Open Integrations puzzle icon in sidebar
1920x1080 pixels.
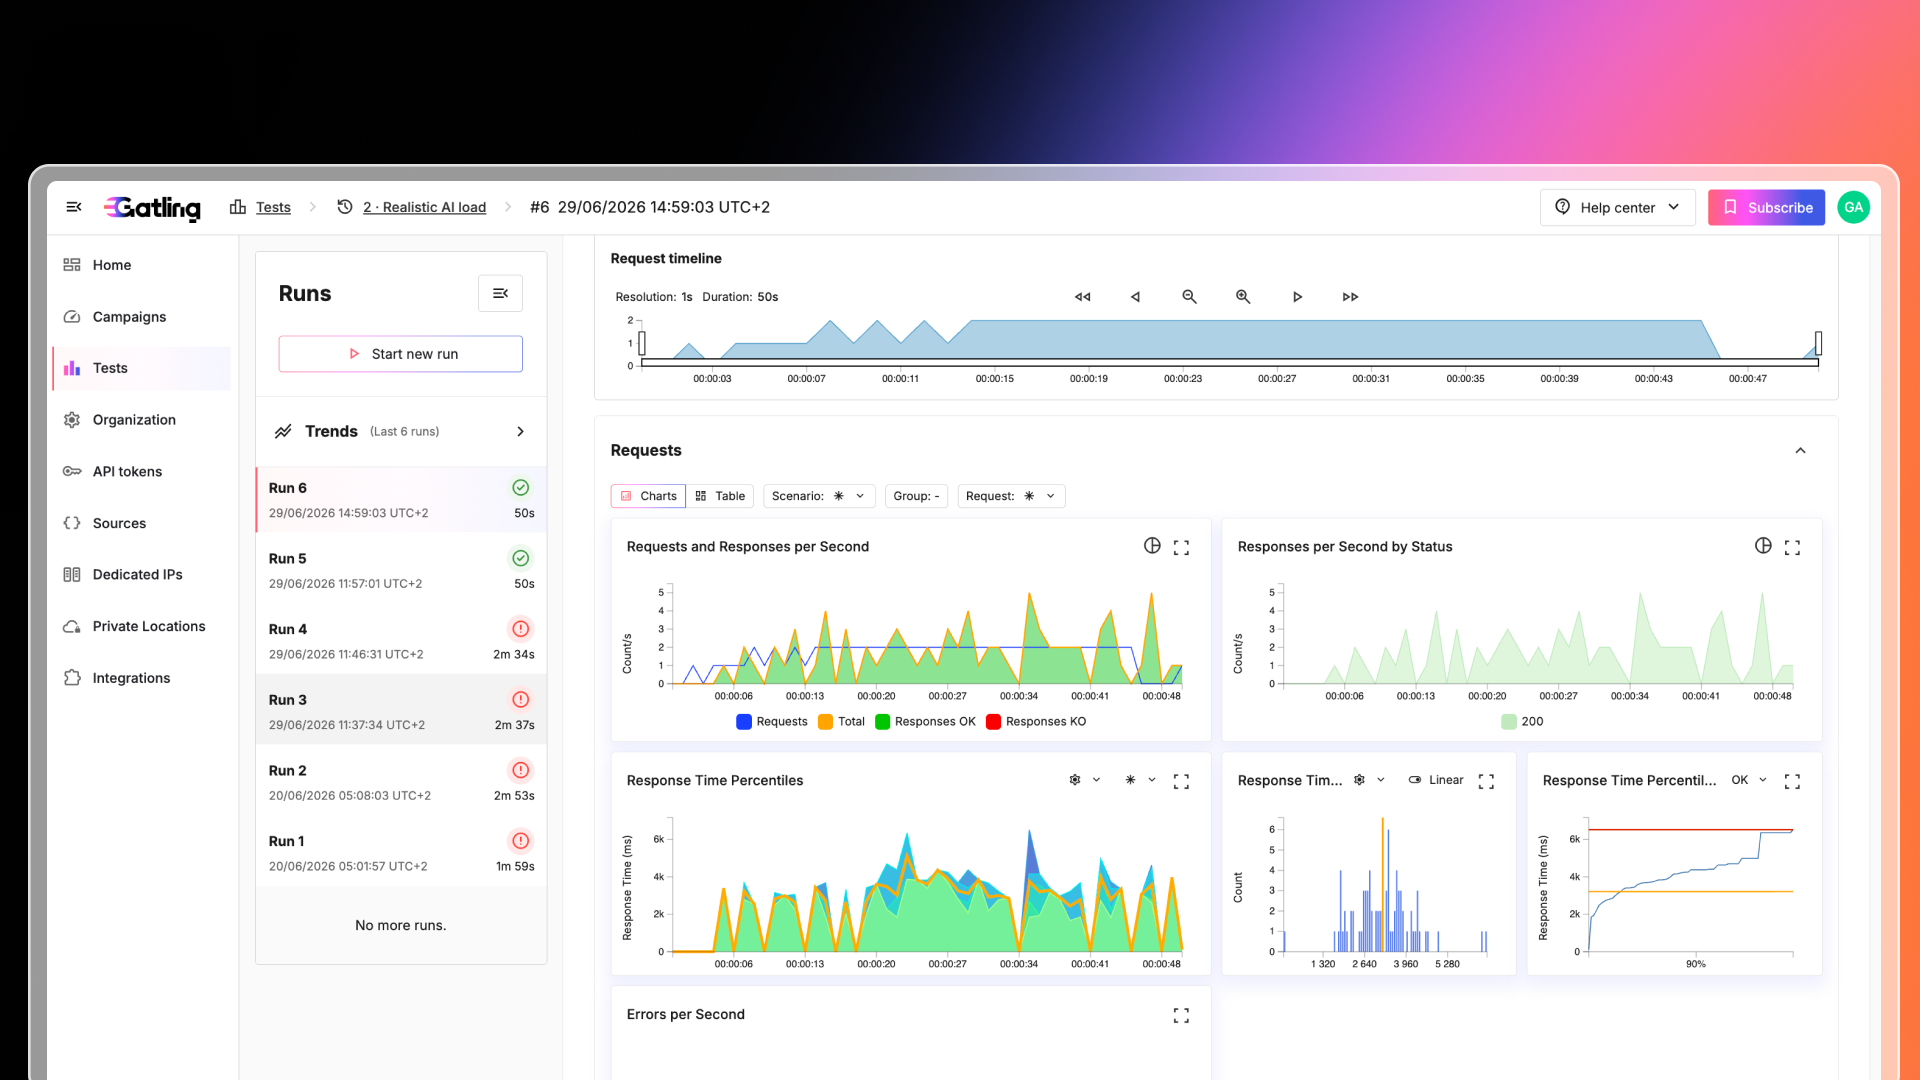(x=72, y=678)
